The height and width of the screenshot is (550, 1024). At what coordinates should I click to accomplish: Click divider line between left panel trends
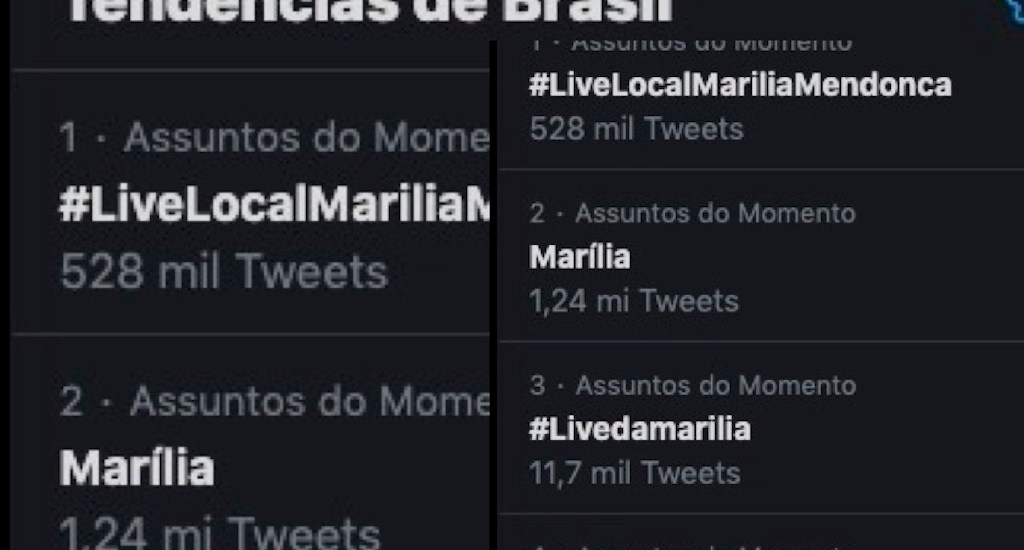click(250, 333)
